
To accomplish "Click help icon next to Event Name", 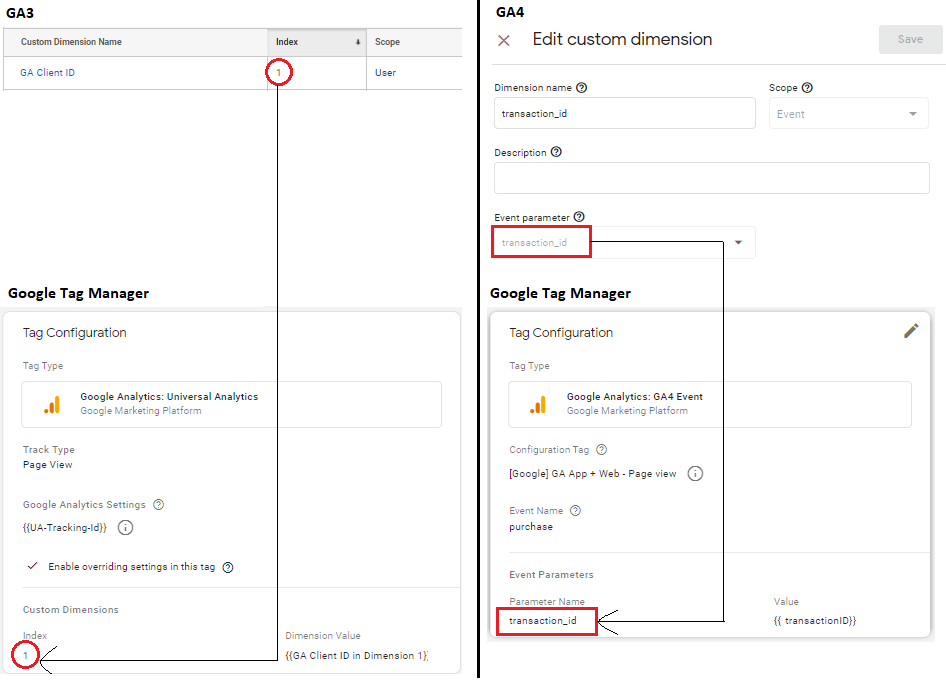I will point(575,511).
